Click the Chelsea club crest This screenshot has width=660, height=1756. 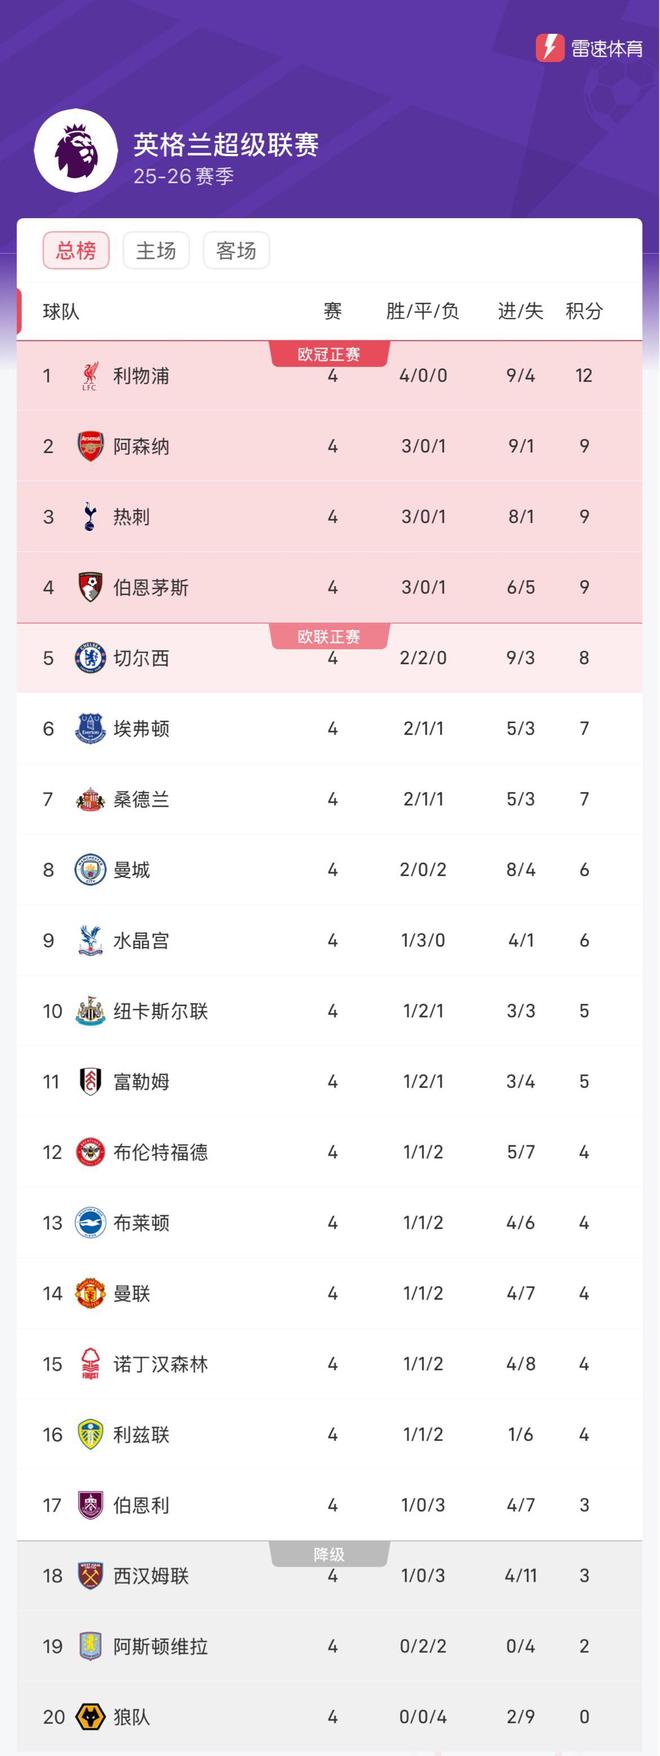(x=90, y=658)
